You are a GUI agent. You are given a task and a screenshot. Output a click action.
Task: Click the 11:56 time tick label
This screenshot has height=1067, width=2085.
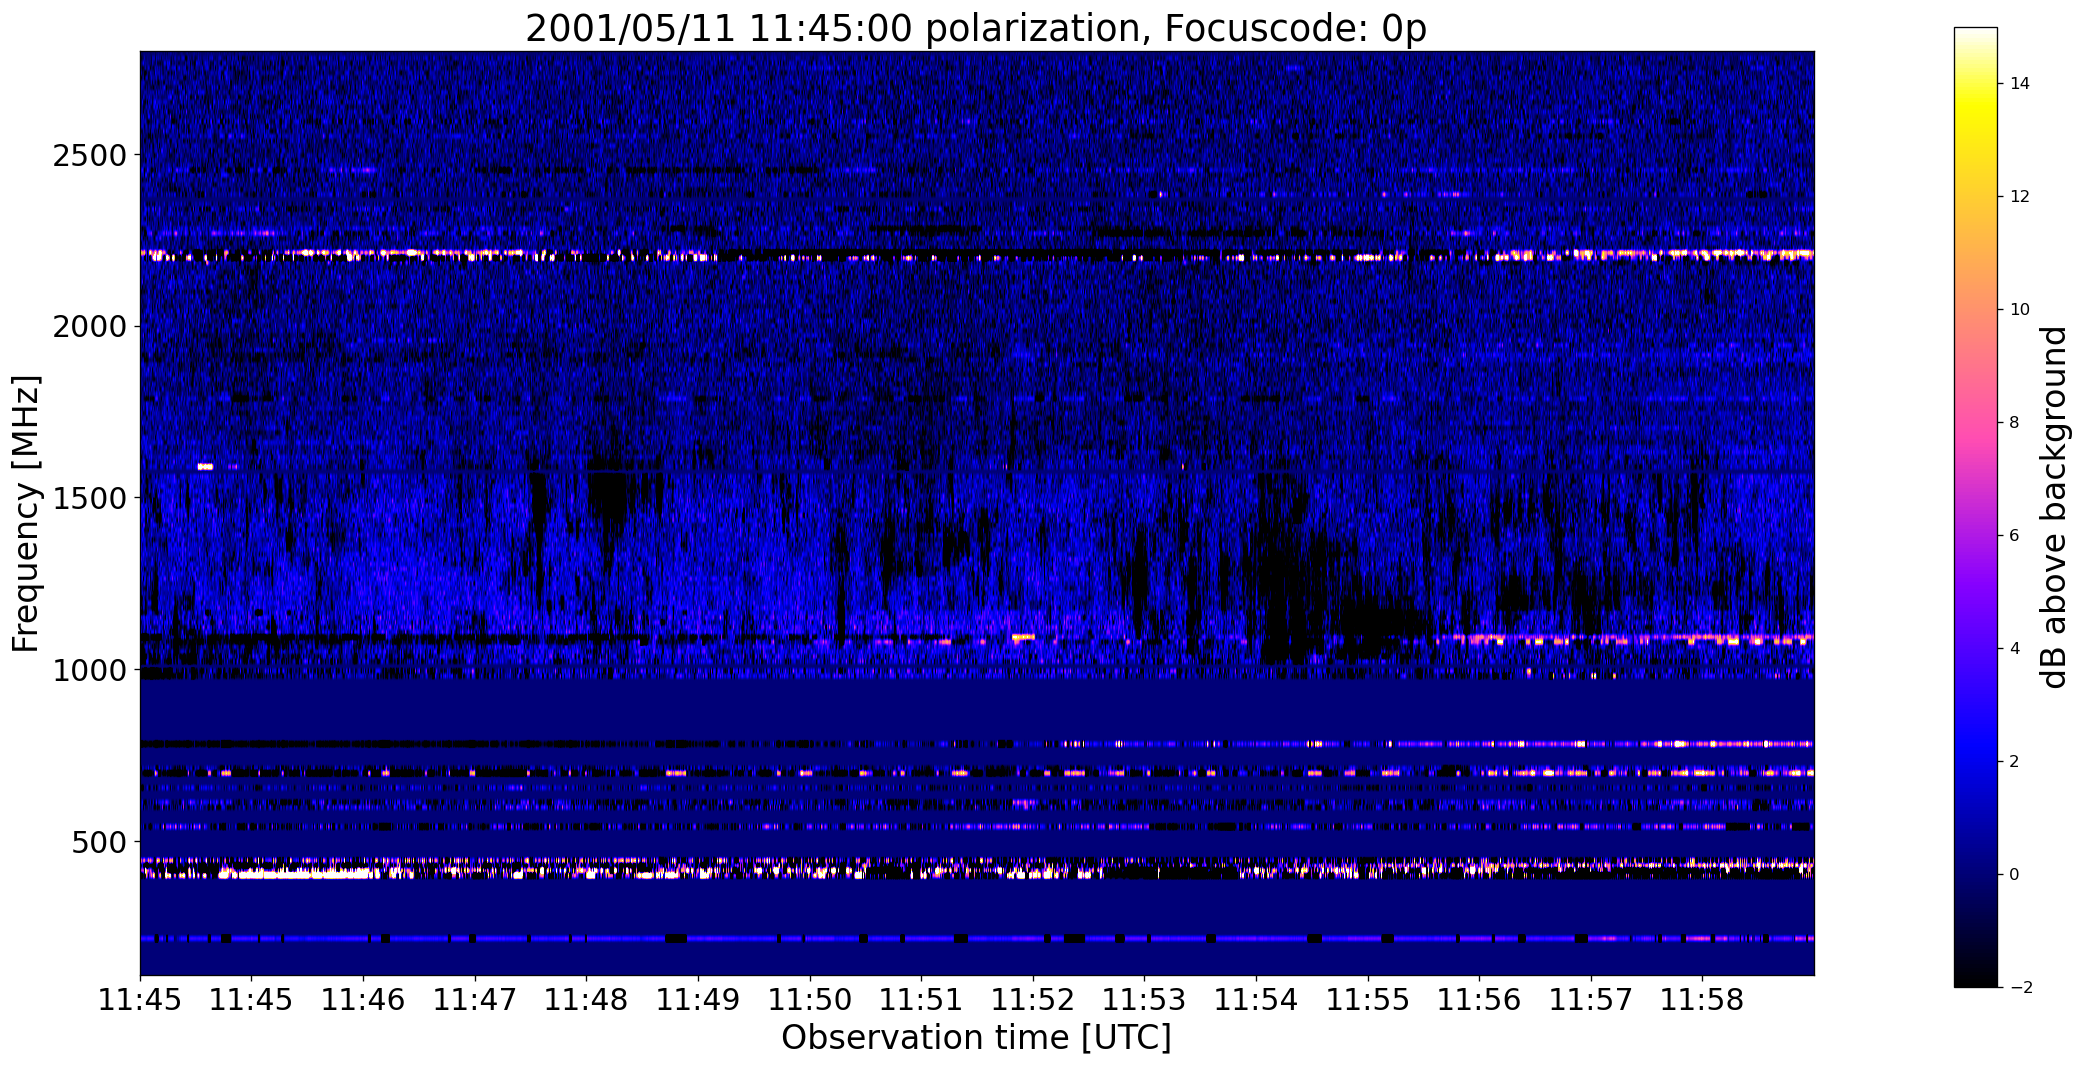(x=1480, y=1000)
